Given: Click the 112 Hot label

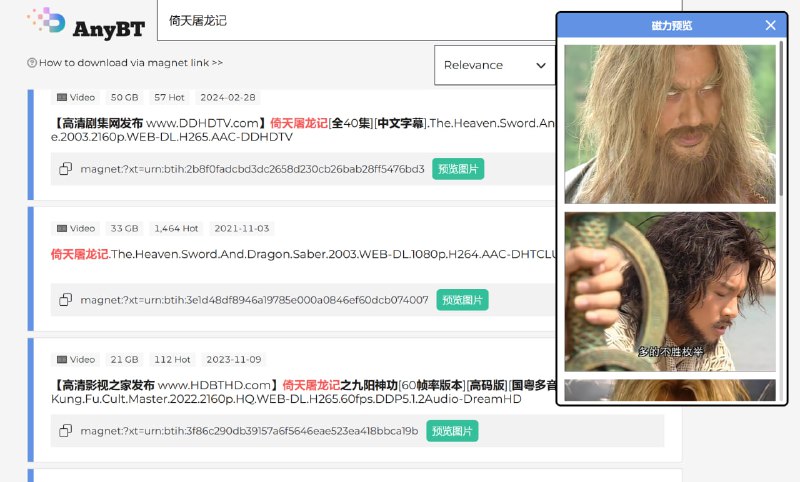Looking at the screenshot, I should coord(172,360).
